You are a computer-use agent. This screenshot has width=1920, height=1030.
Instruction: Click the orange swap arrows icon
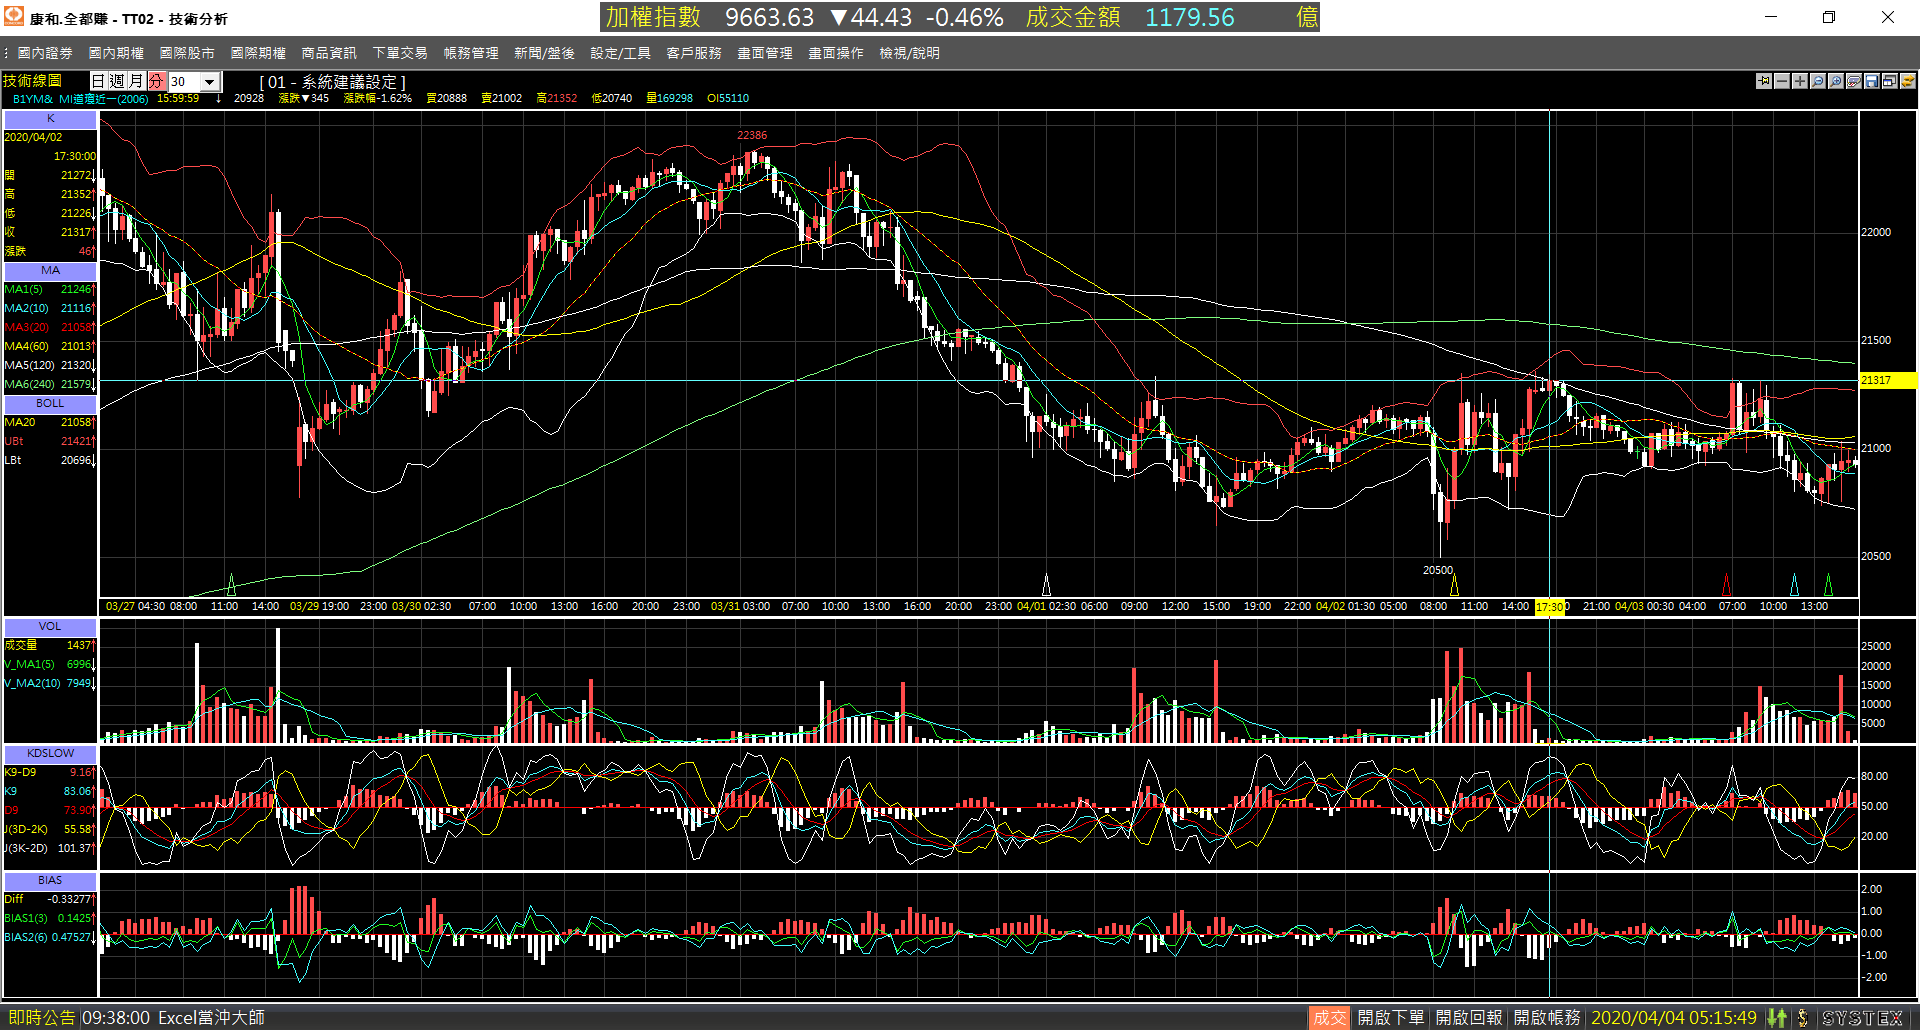pos(1908,81)
